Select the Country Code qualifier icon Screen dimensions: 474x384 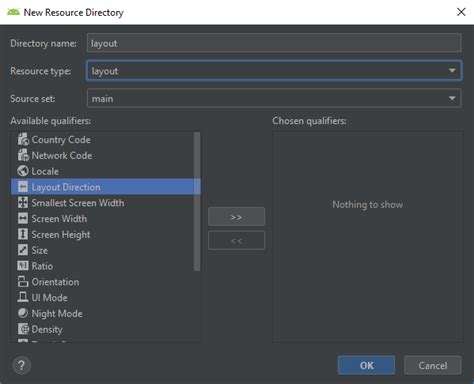(x=23, y=139)
